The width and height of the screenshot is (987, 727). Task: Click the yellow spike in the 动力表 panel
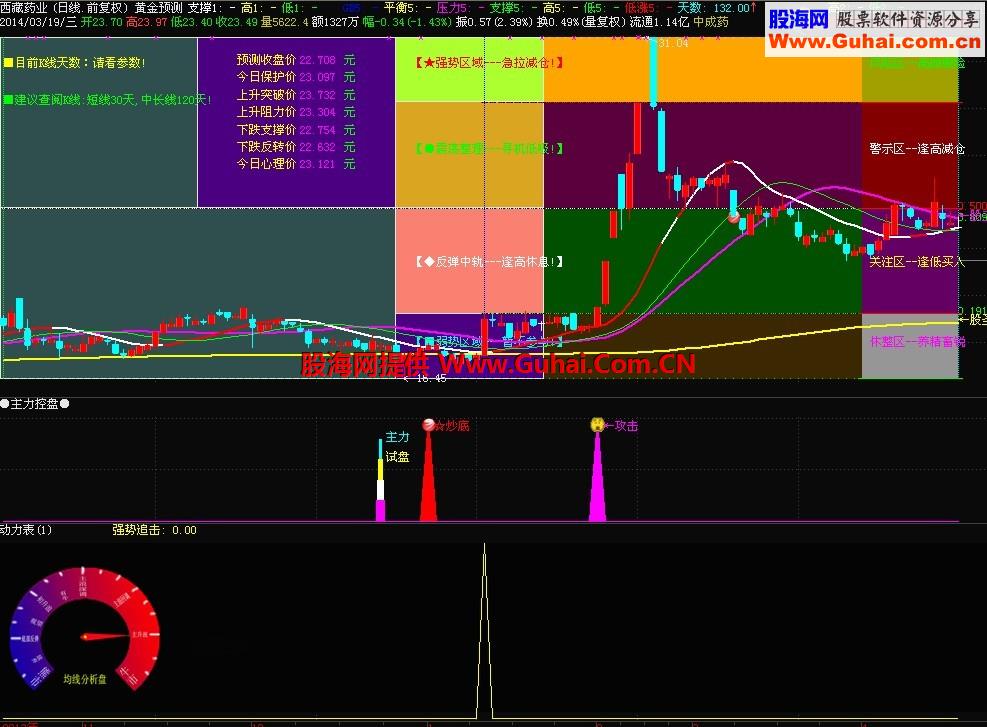pyautogui.click(x=484, y=631)
